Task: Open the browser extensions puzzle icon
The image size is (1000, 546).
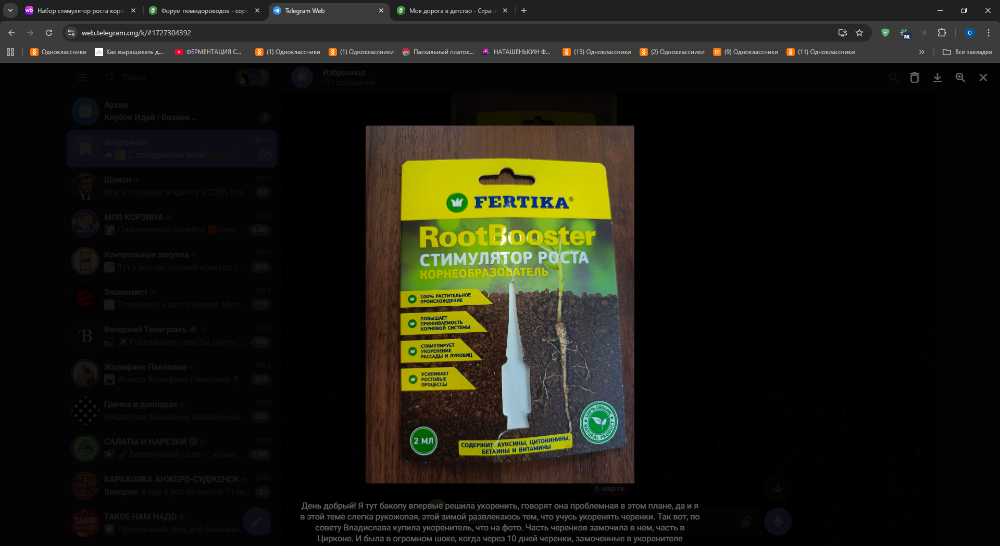Action: [x=941, y=32]
